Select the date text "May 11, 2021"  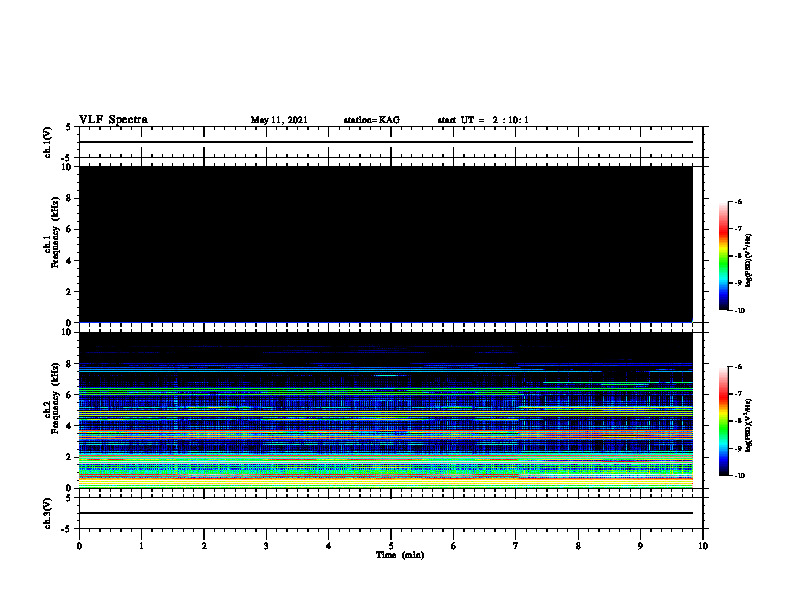(279, 120)
